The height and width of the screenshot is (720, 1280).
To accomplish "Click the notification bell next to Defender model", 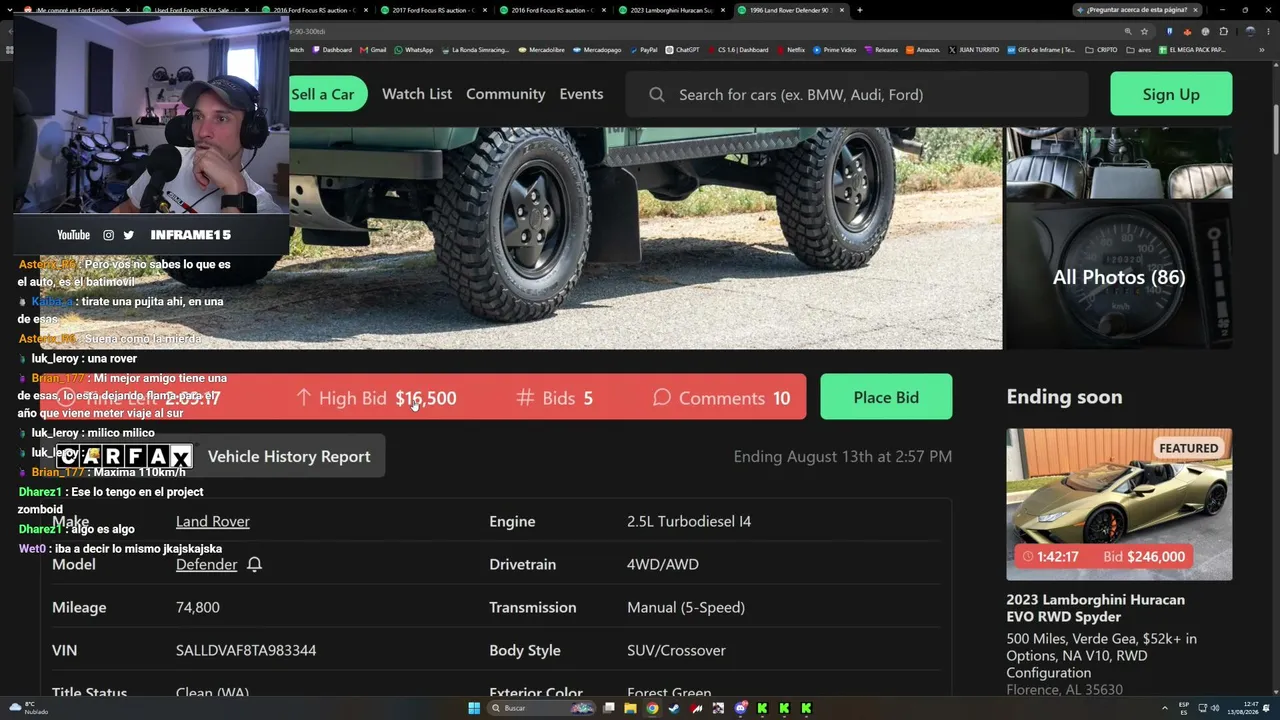I will tap(254, 565).
